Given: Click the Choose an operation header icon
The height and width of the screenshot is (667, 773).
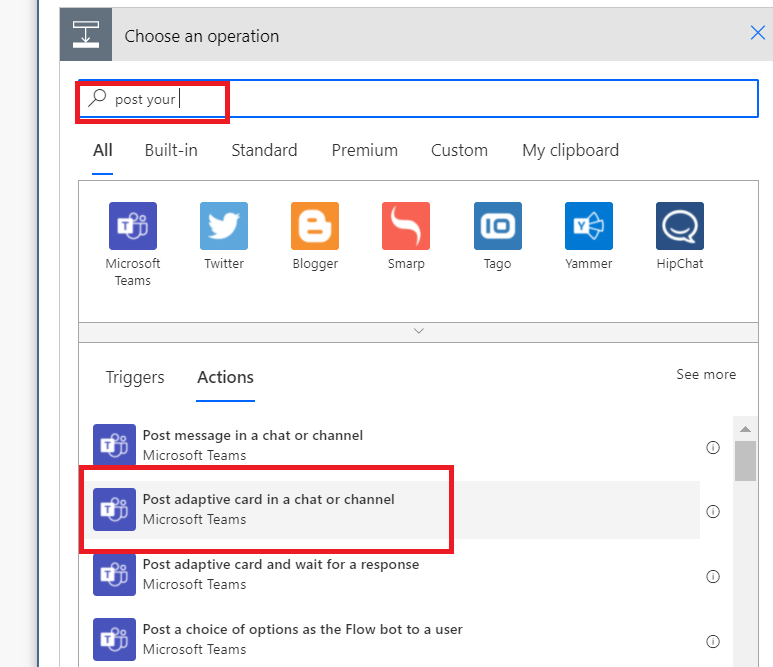Looking at the screenshot, I should [86, 35].
